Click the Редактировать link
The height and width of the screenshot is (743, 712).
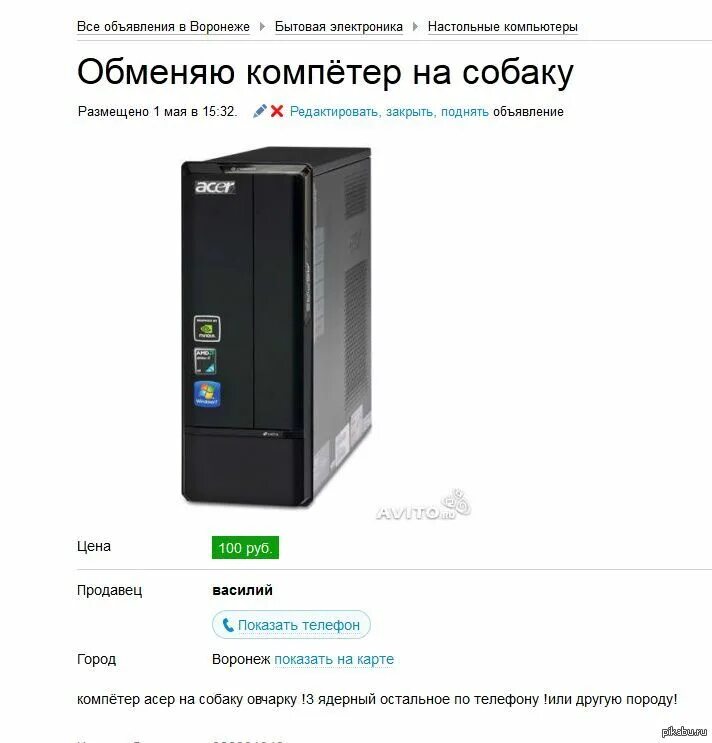coord(334,112)
